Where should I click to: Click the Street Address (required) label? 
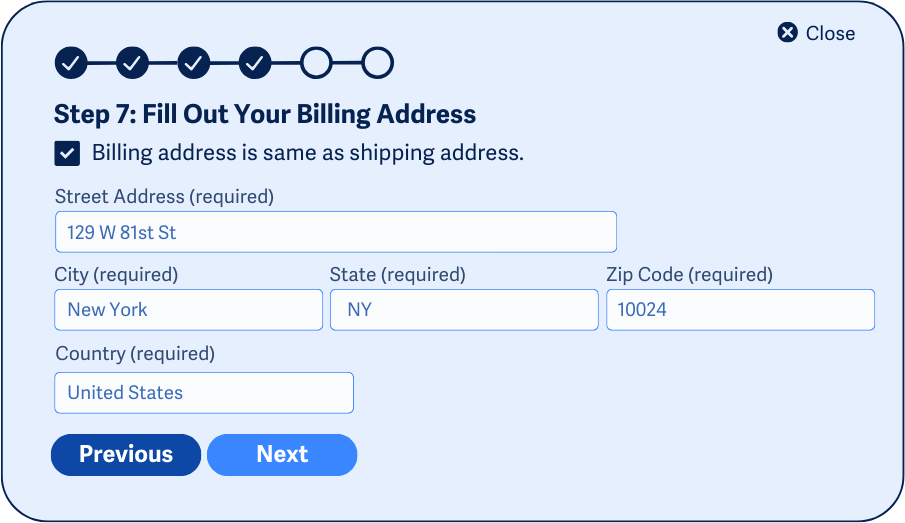[164, 196]
